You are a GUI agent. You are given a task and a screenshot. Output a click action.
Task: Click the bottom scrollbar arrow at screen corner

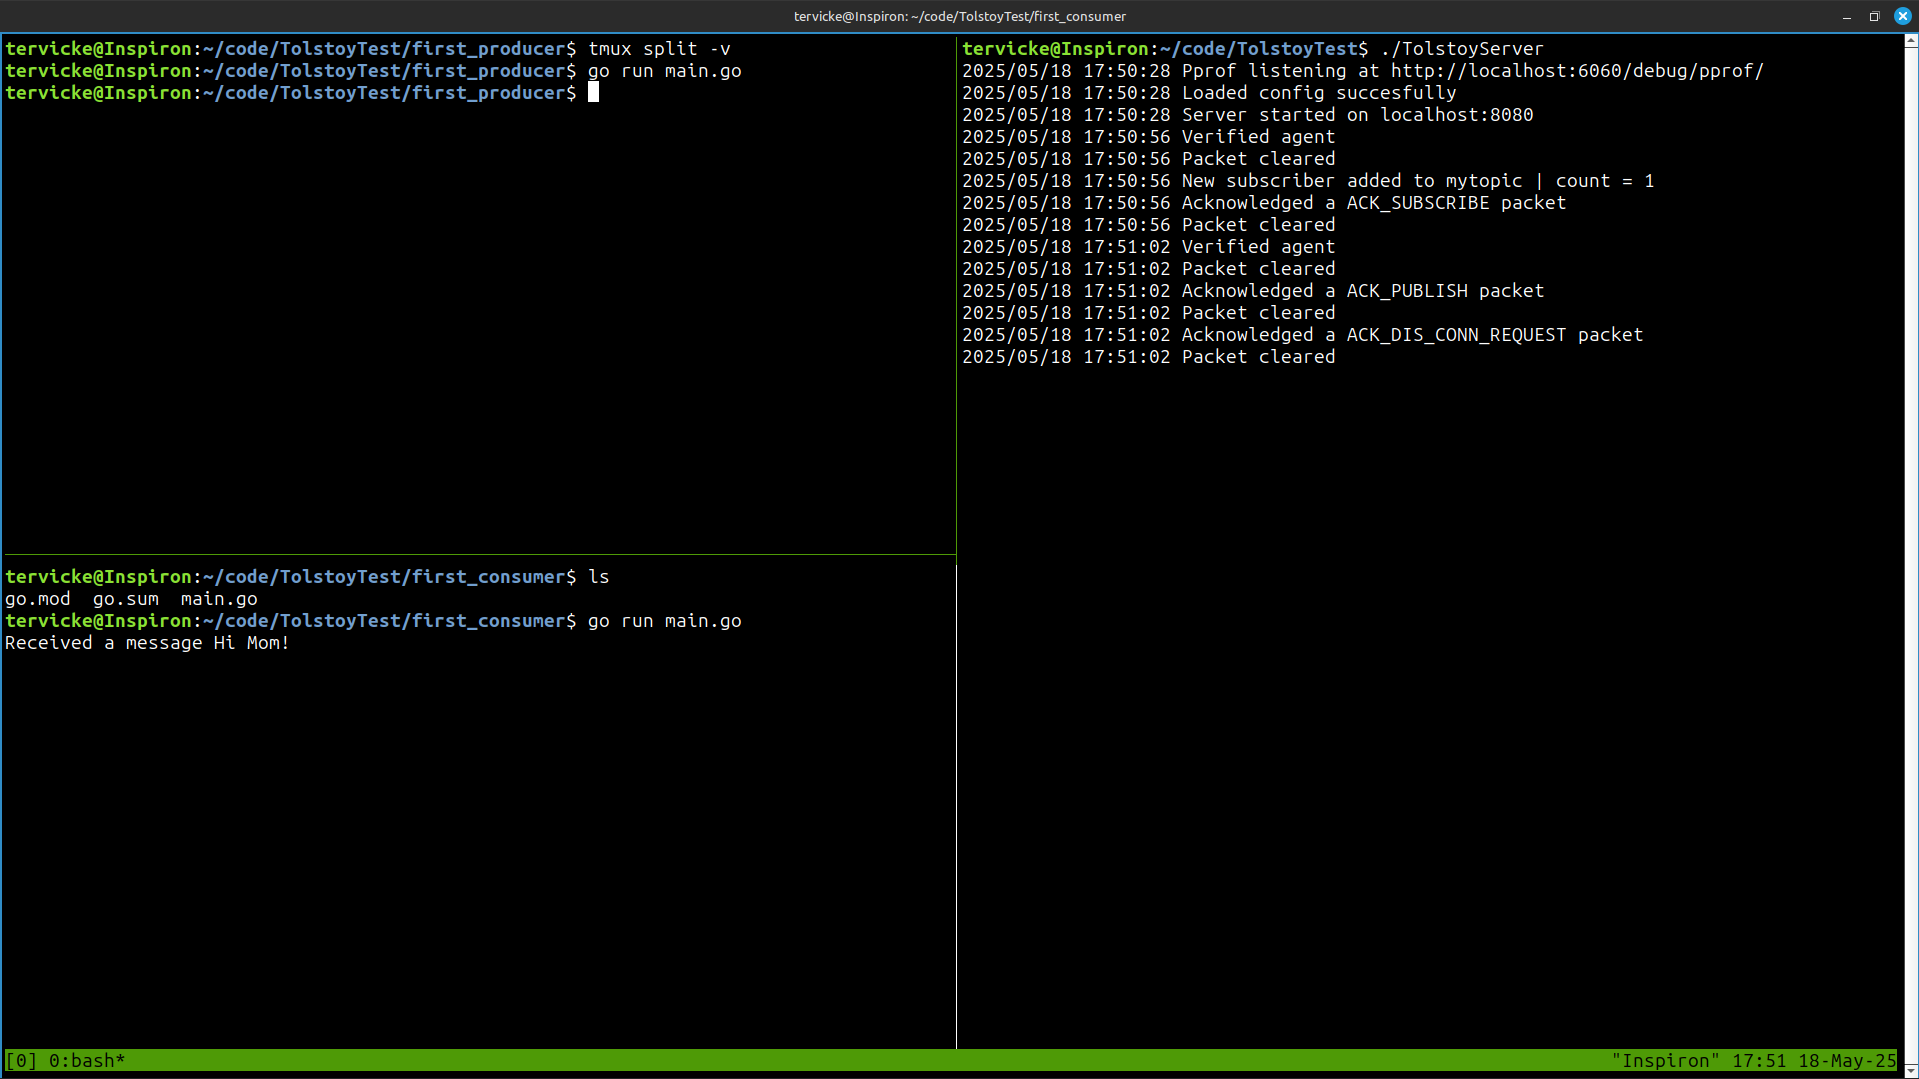point(1911,1070)
